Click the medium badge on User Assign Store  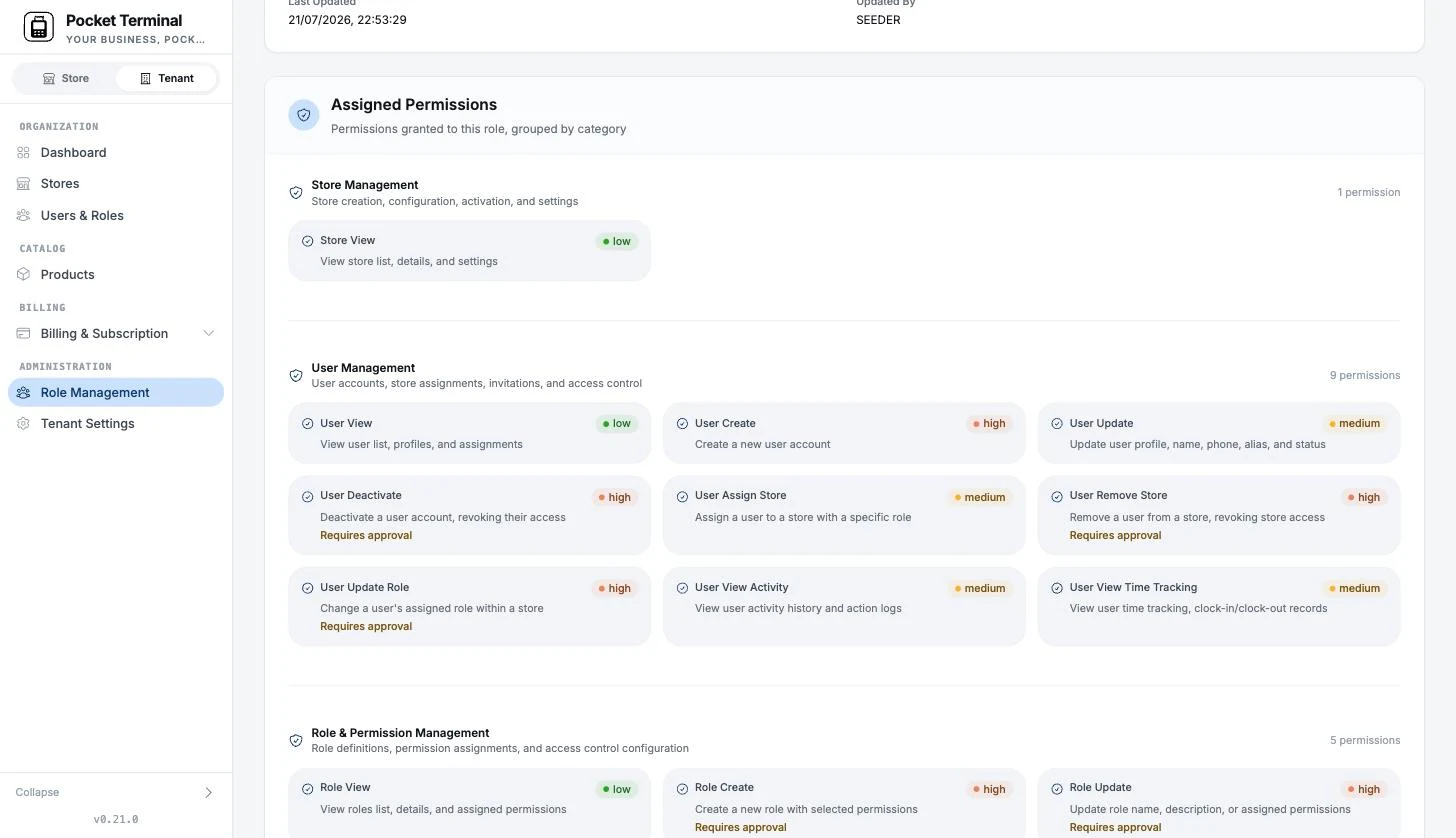click(x=979, y=497)
